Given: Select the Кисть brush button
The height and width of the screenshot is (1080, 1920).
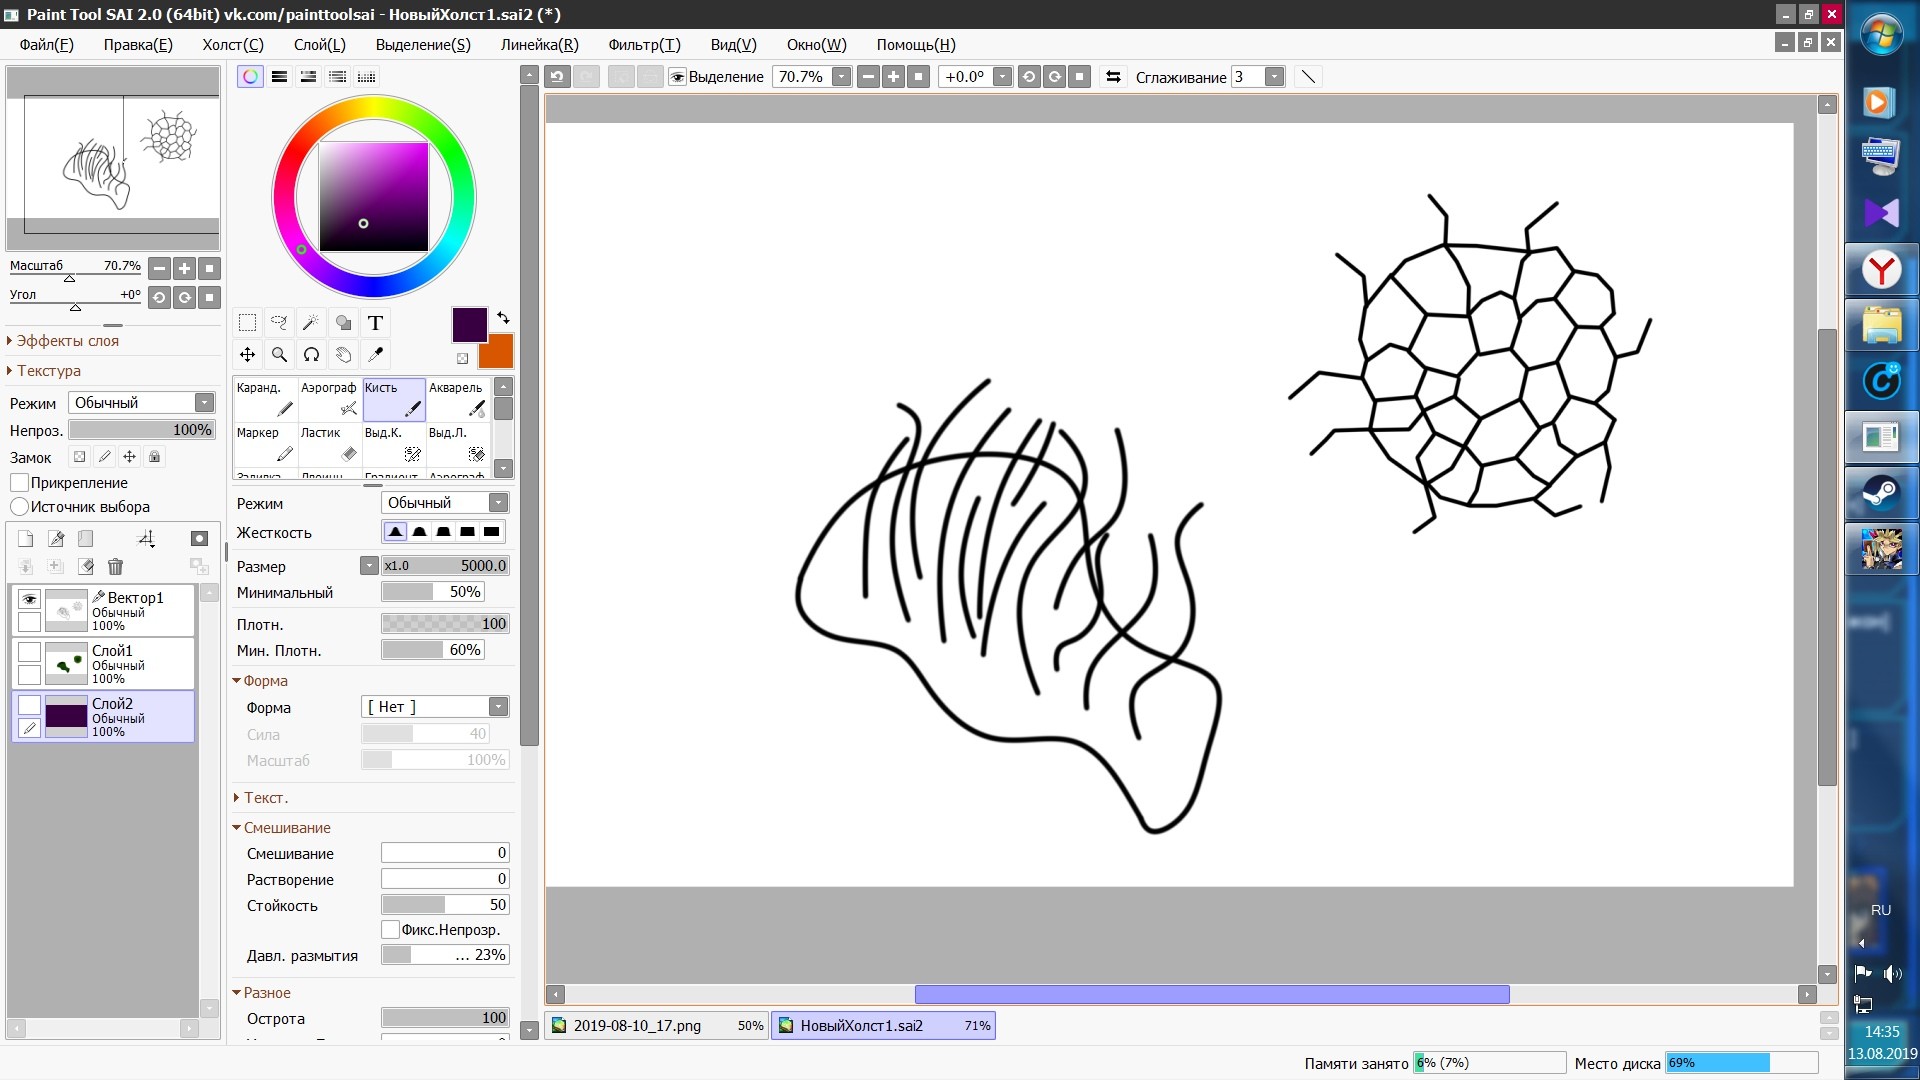Looking at the screenshot, I should click(x=394, y=399).
